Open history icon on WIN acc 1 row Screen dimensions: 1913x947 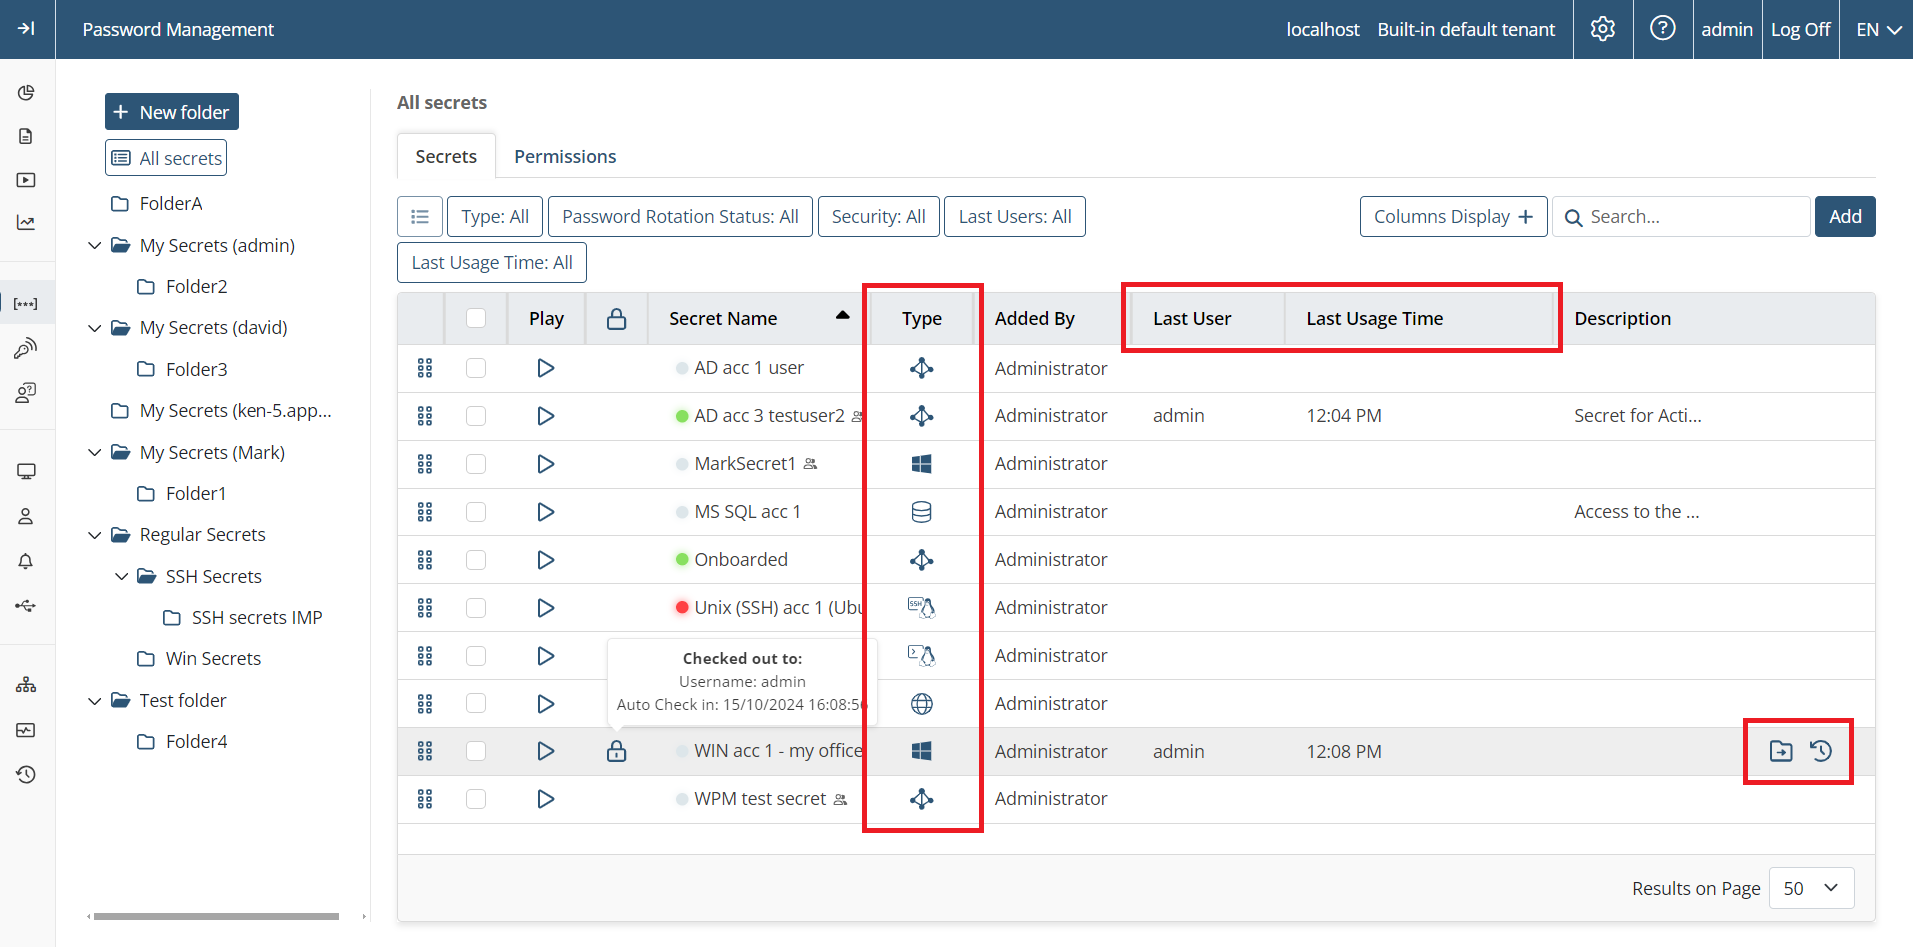(x=1821, y=751)
